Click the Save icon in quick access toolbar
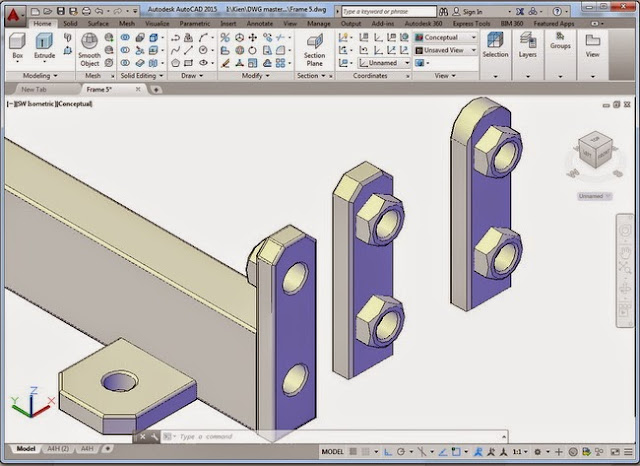The width and height of the screenshot is (640, 466). click(x=61, y=11)
